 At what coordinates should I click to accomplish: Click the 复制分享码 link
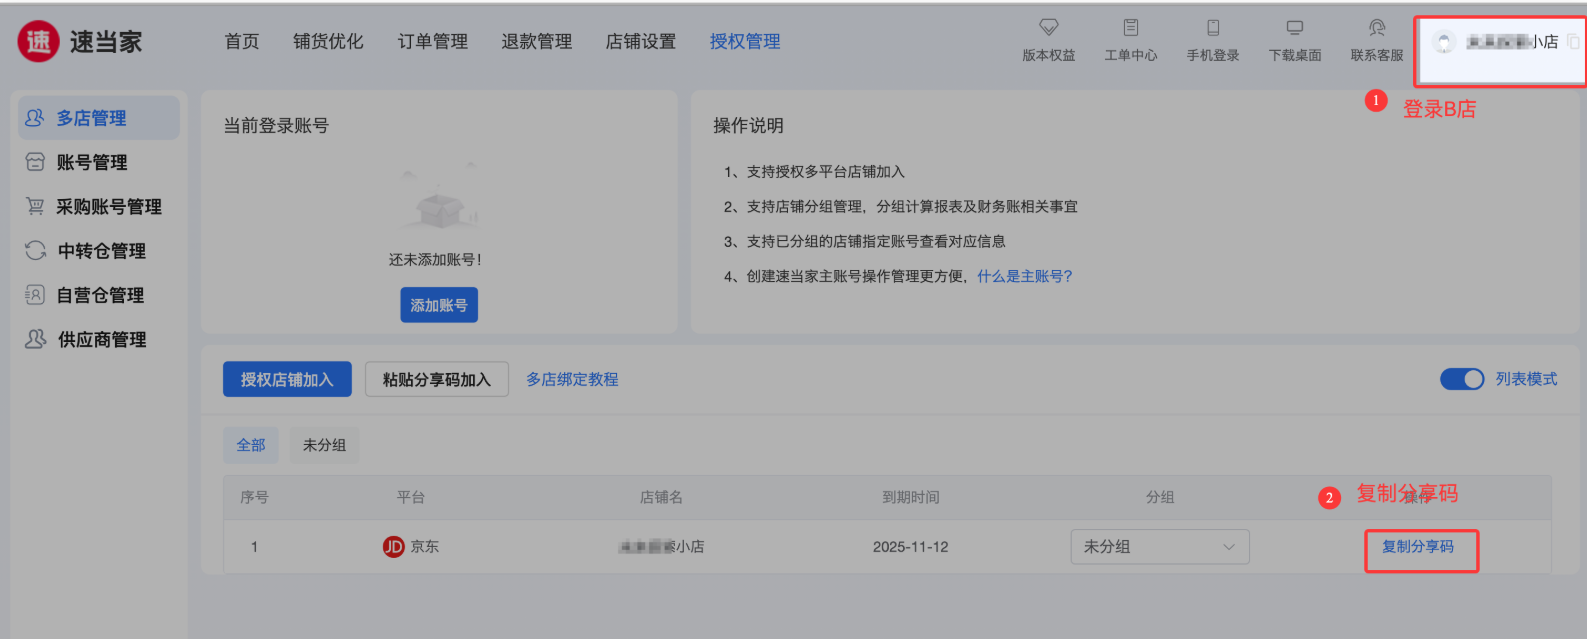(1417, 547)
